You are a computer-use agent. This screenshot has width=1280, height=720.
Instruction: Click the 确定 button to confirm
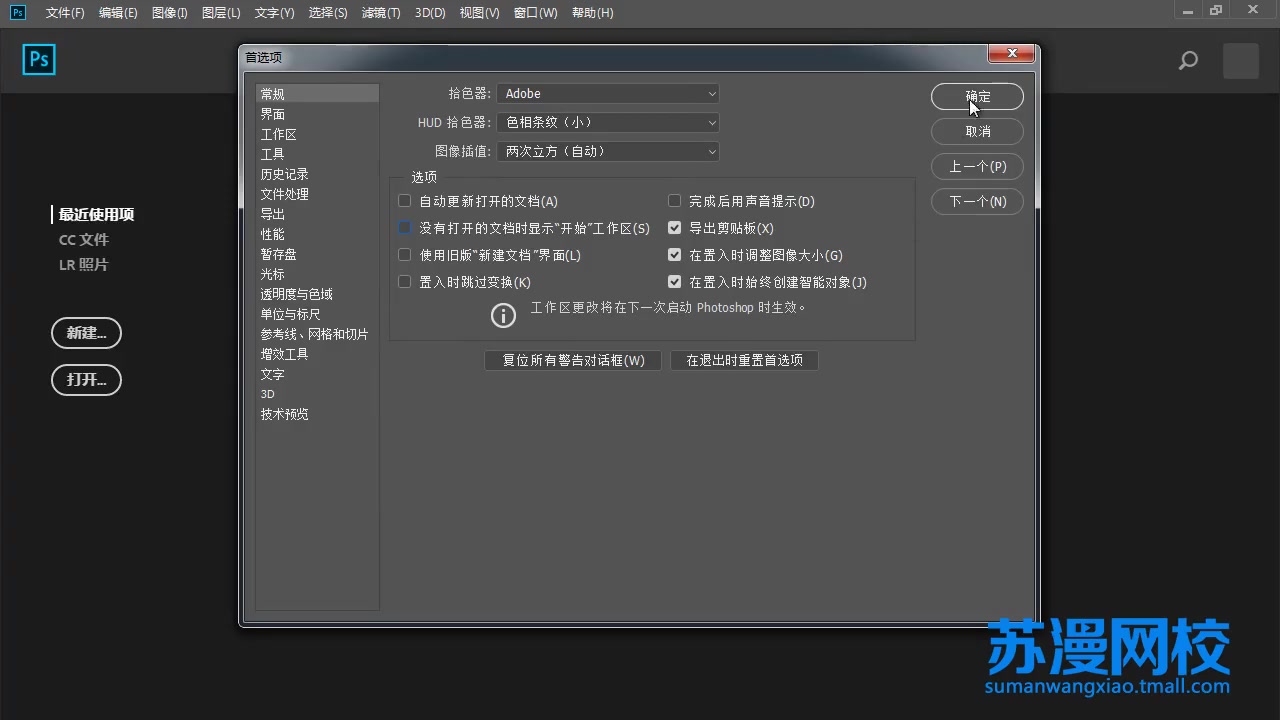[x=977, y=96]
